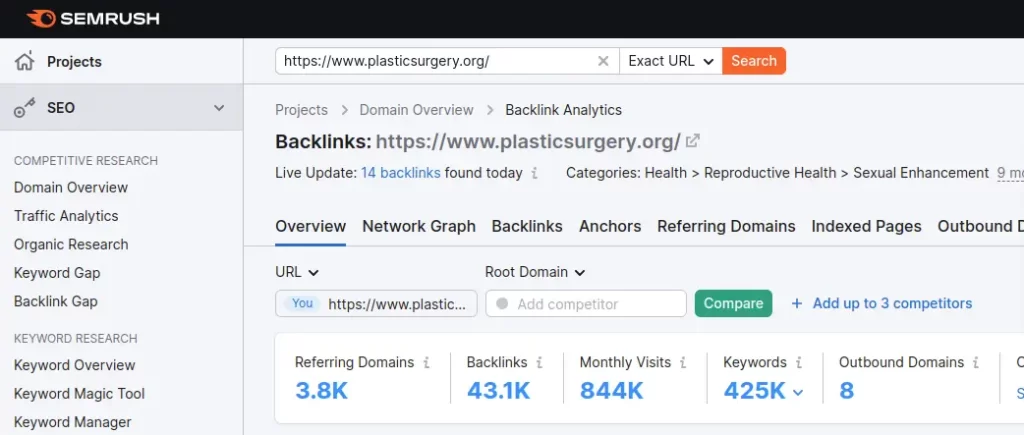1024x435 pixels.
Task: Show info icon for Keywords metric
Action: pos(799,362)
